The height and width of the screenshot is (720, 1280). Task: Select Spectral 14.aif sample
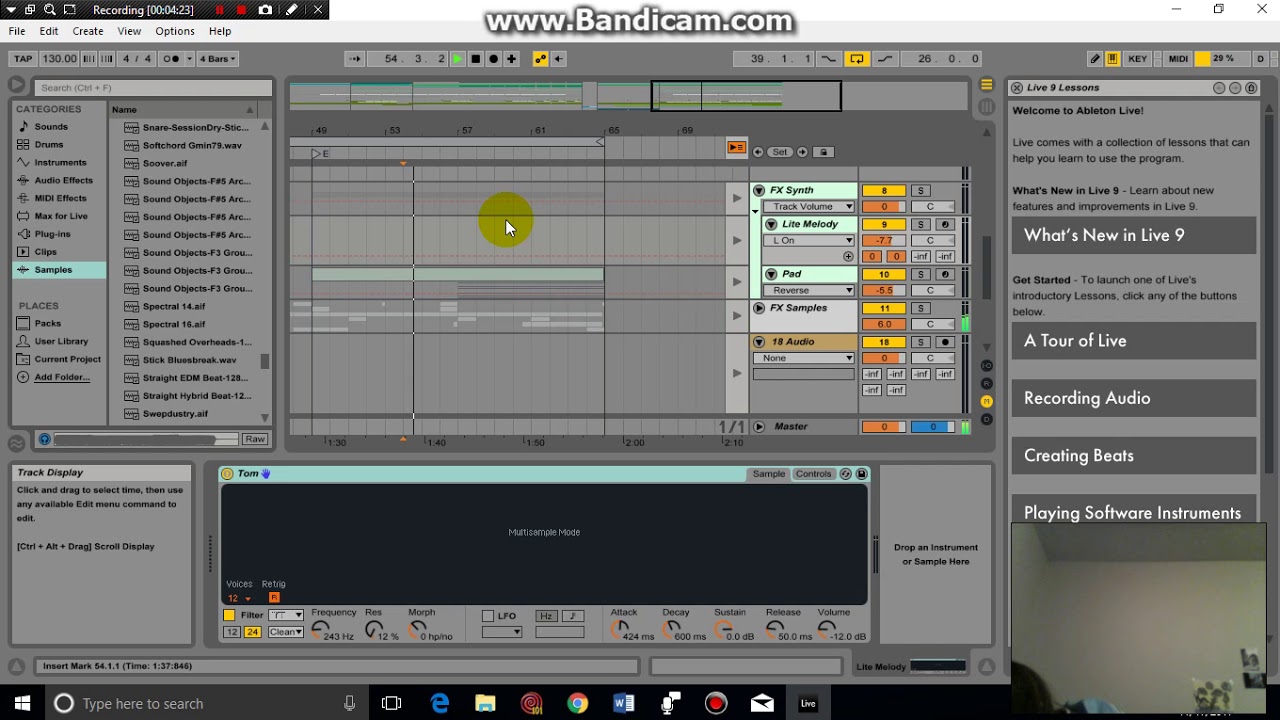[x=174, y=306]
